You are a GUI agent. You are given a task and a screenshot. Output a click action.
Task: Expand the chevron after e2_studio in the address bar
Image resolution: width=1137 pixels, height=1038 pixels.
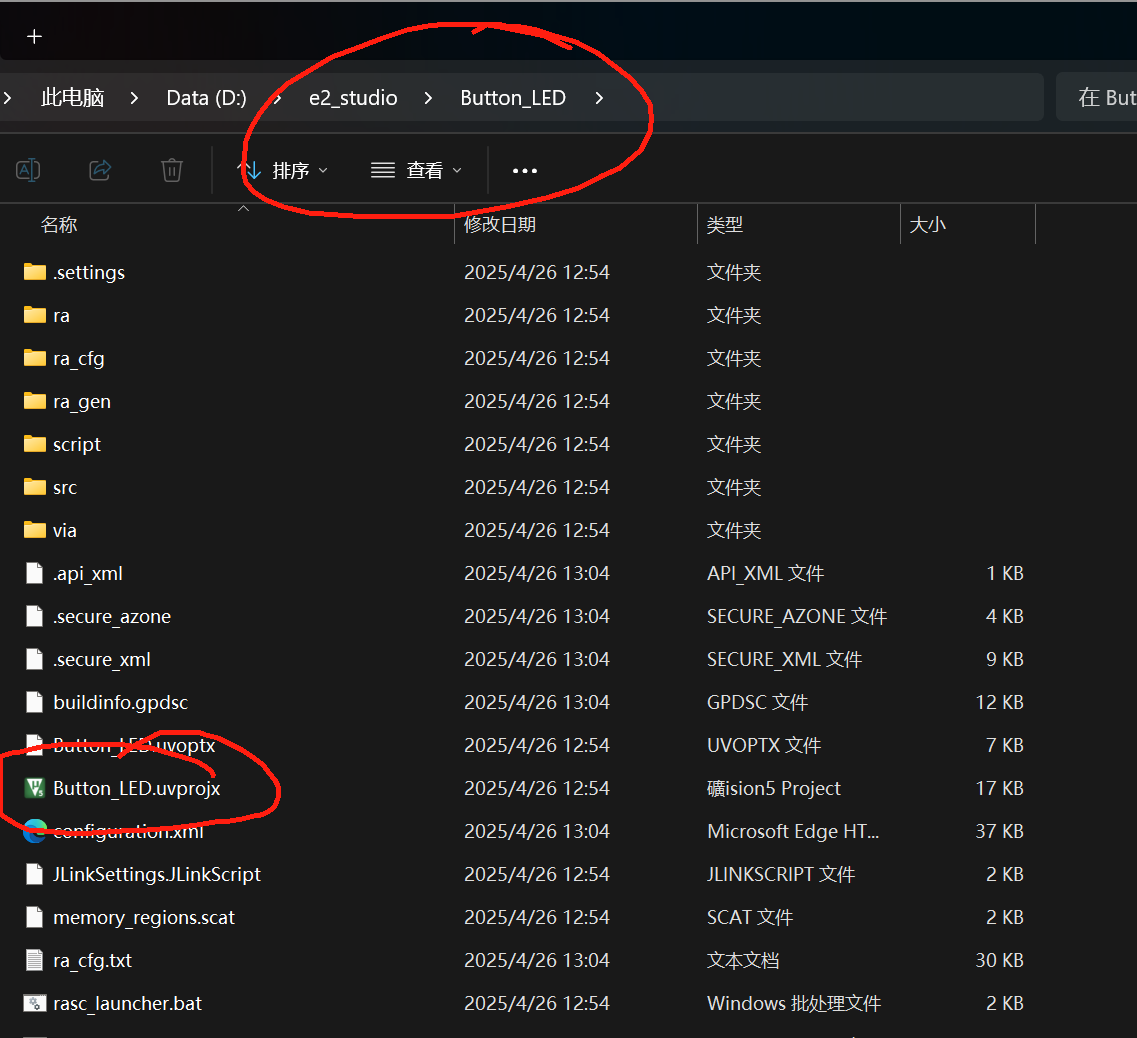(x=429, y=98)
